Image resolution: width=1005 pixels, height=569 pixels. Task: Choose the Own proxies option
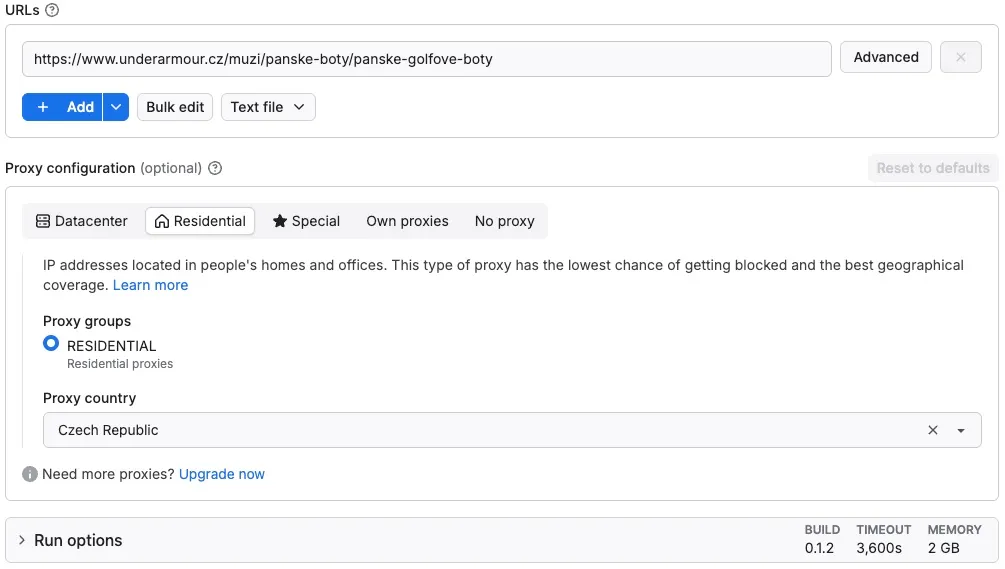click(x=407, y=221)
